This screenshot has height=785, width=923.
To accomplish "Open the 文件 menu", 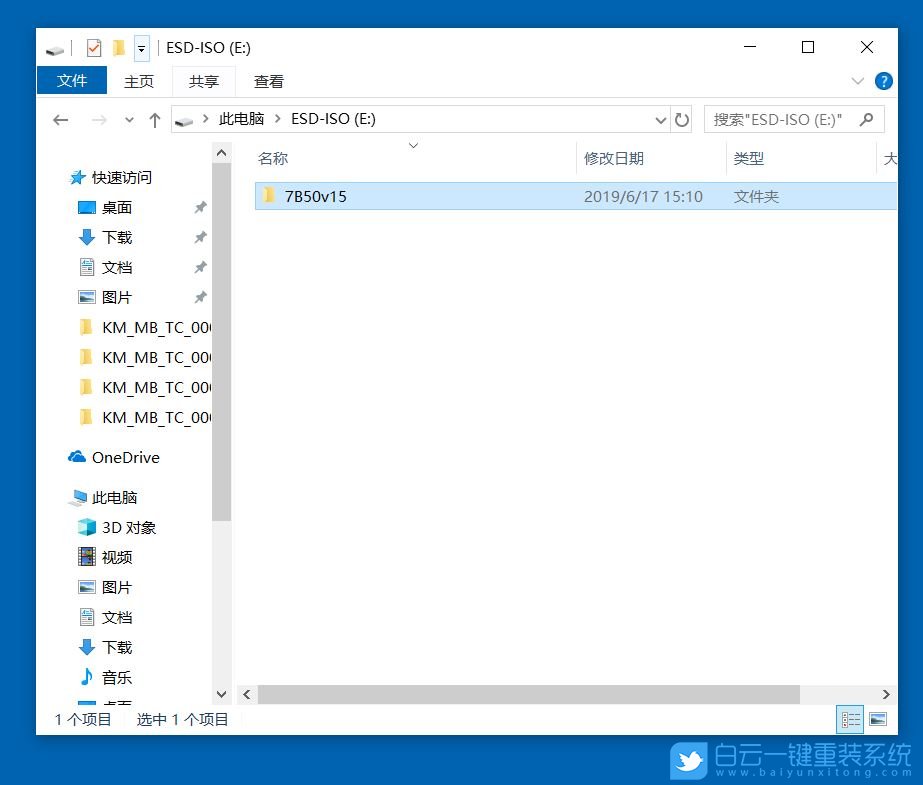I will (71, 81).
